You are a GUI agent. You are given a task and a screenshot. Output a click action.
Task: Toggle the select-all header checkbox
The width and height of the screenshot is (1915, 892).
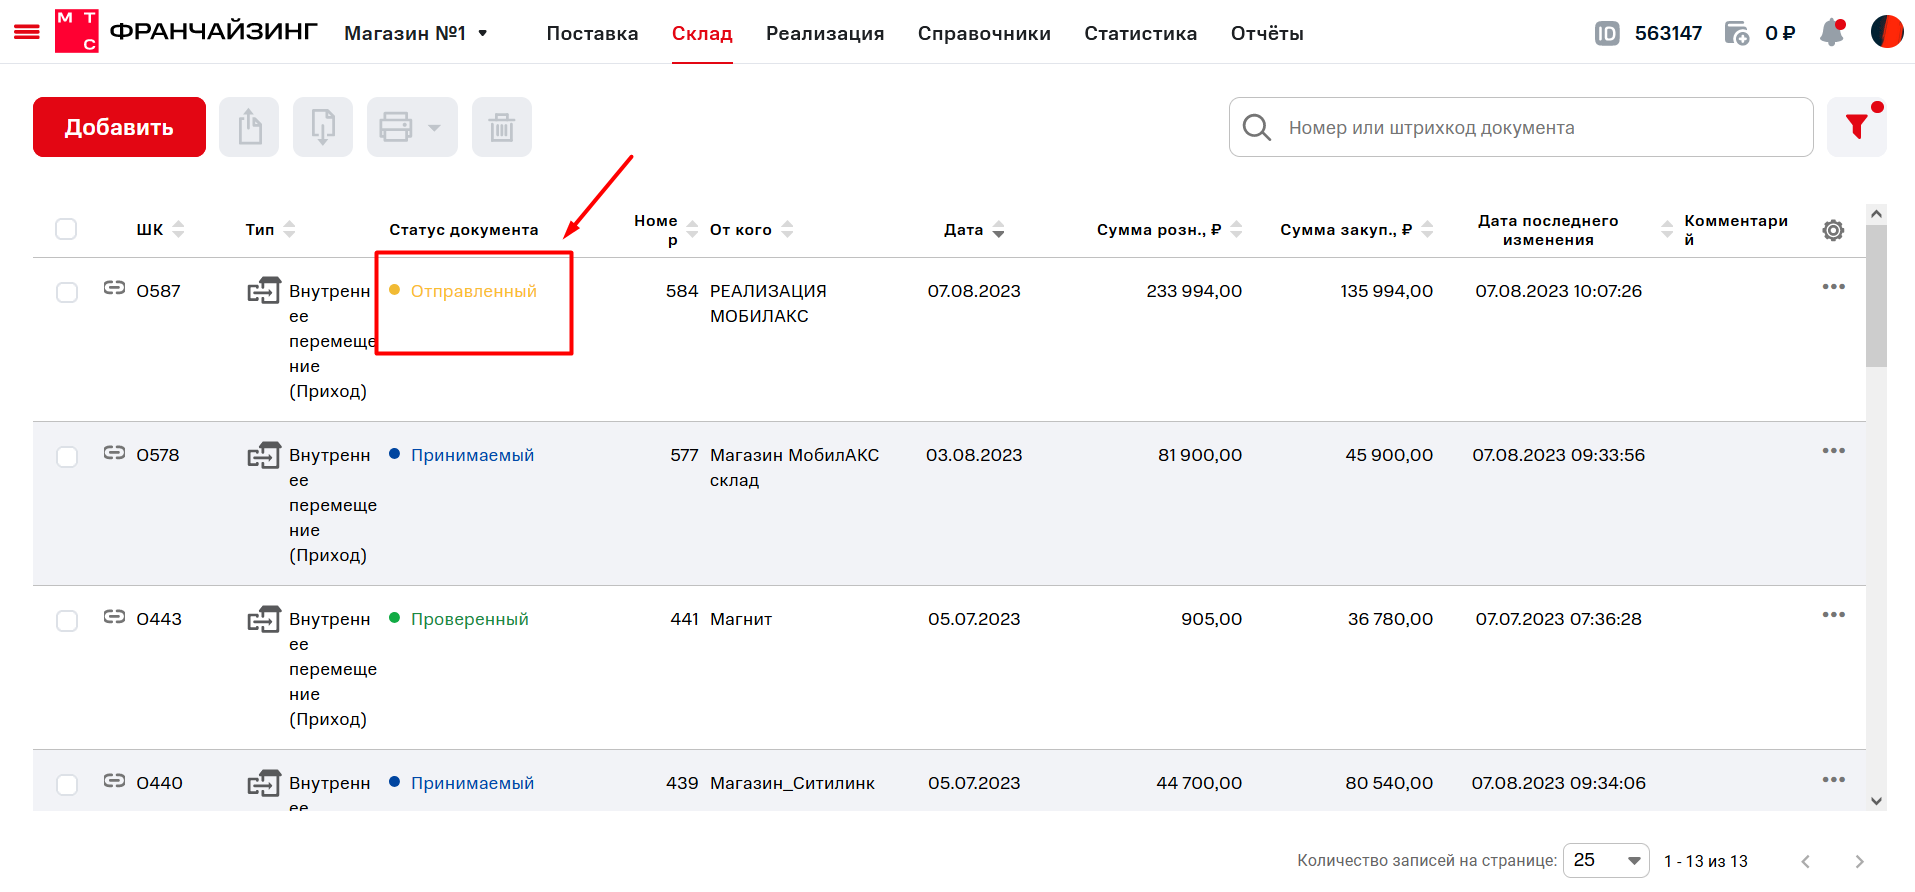pos(66,229)
